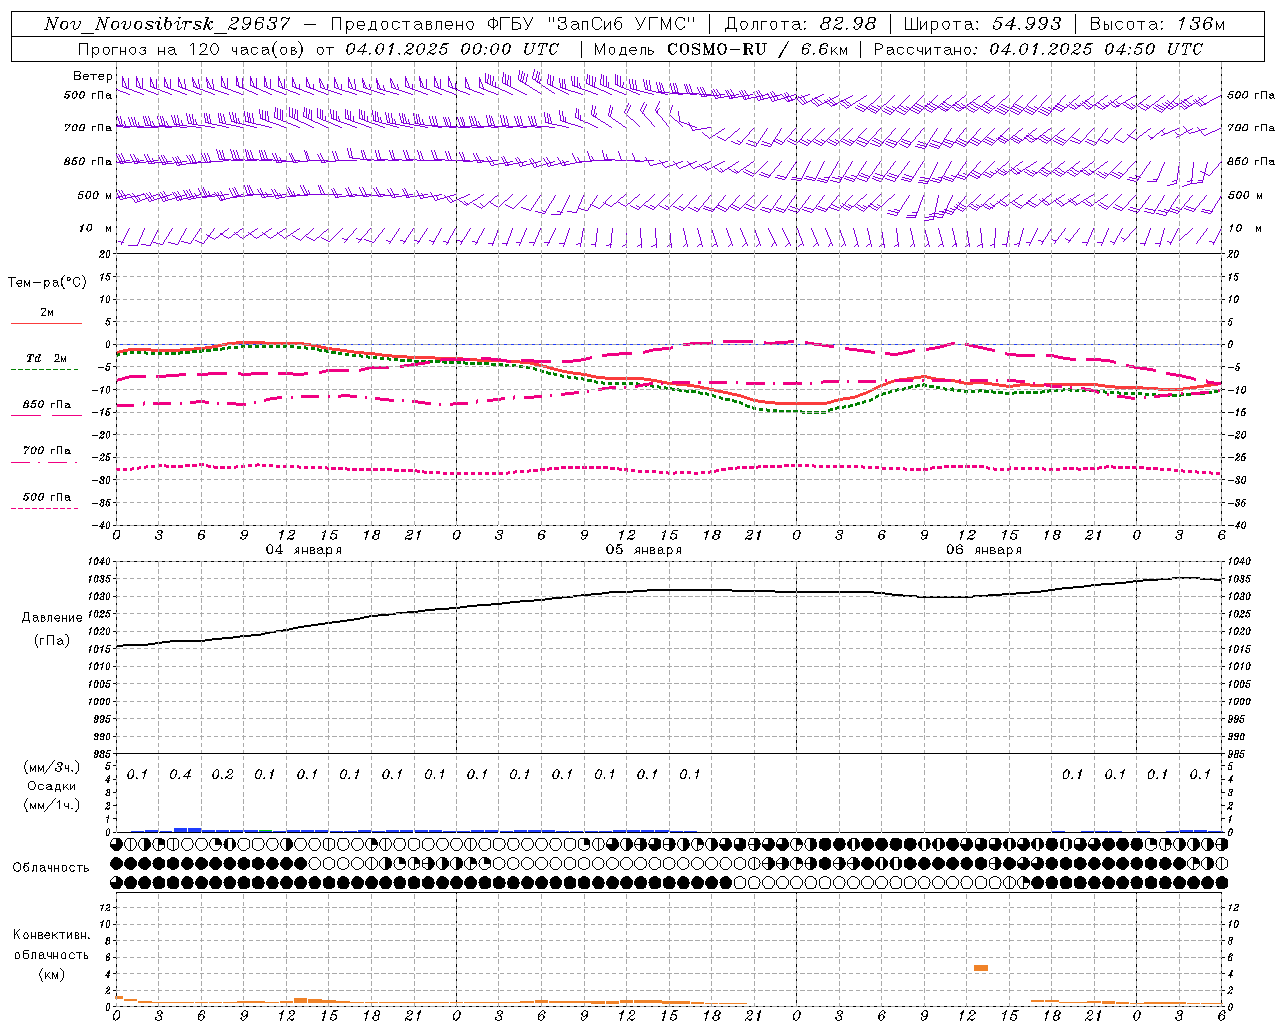Select the "Широта: 54.993" header value

click(x=982, y=24)
